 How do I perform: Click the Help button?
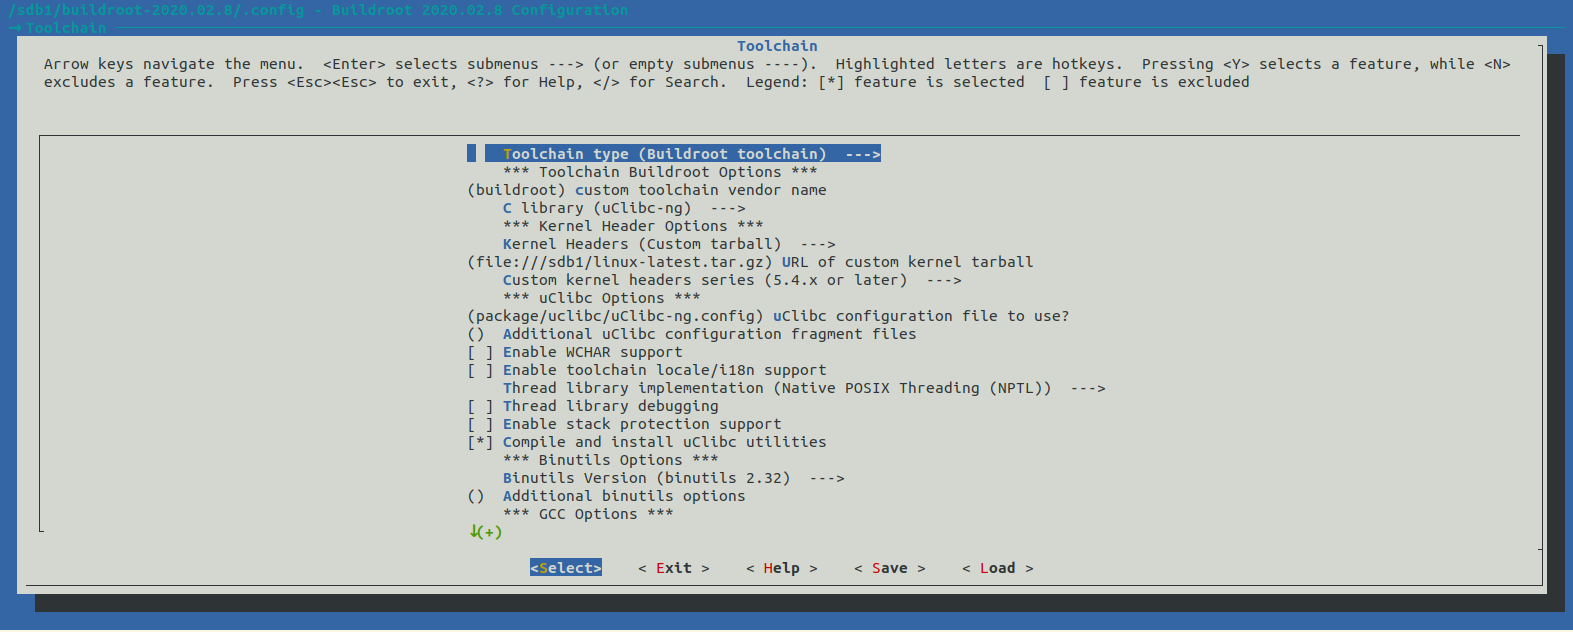pyautogui.click(x=782, y=568)
